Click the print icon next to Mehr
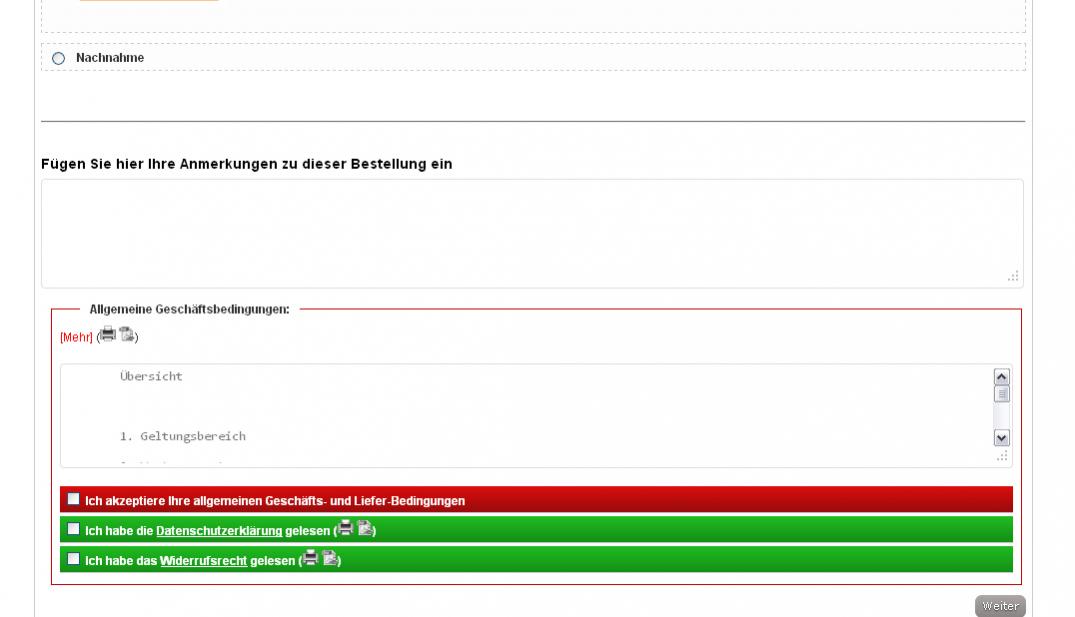 (x=108, y=335)
